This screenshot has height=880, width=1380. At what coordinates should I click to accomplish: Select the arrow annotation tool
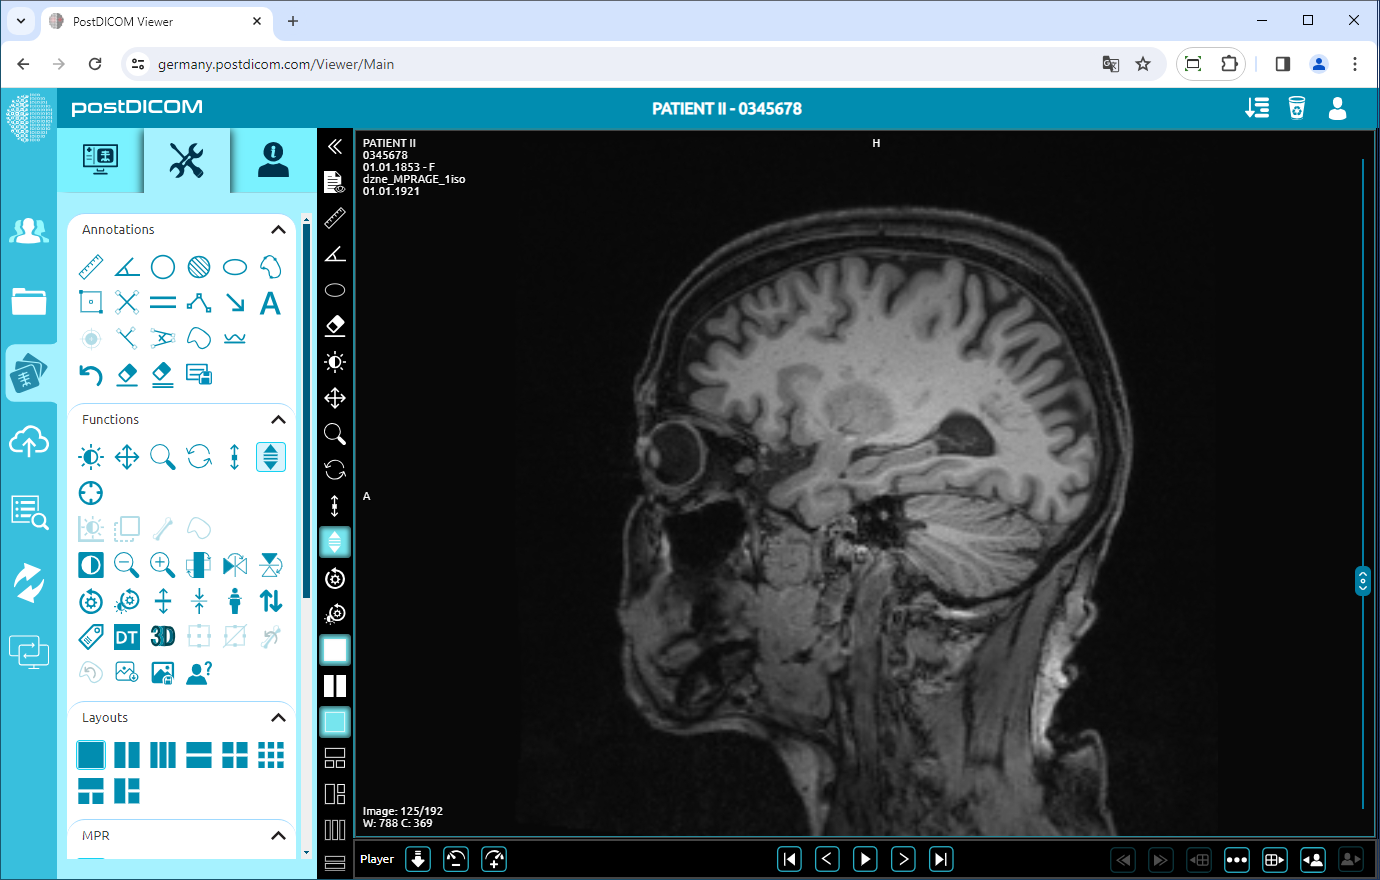click(x=234, y=302)
